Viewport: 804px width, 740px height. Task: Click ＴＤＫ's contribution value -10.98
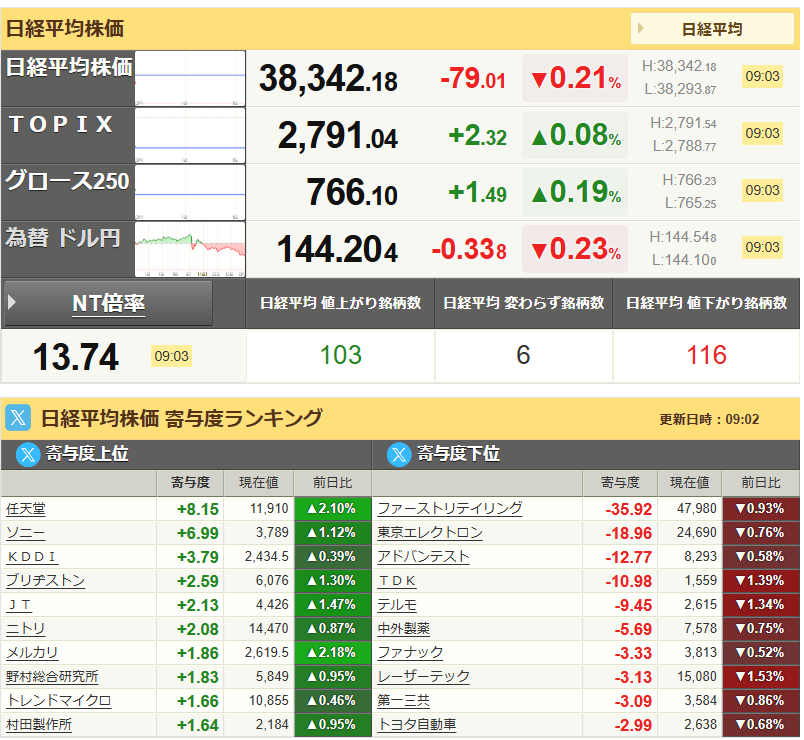coord(629,581)
